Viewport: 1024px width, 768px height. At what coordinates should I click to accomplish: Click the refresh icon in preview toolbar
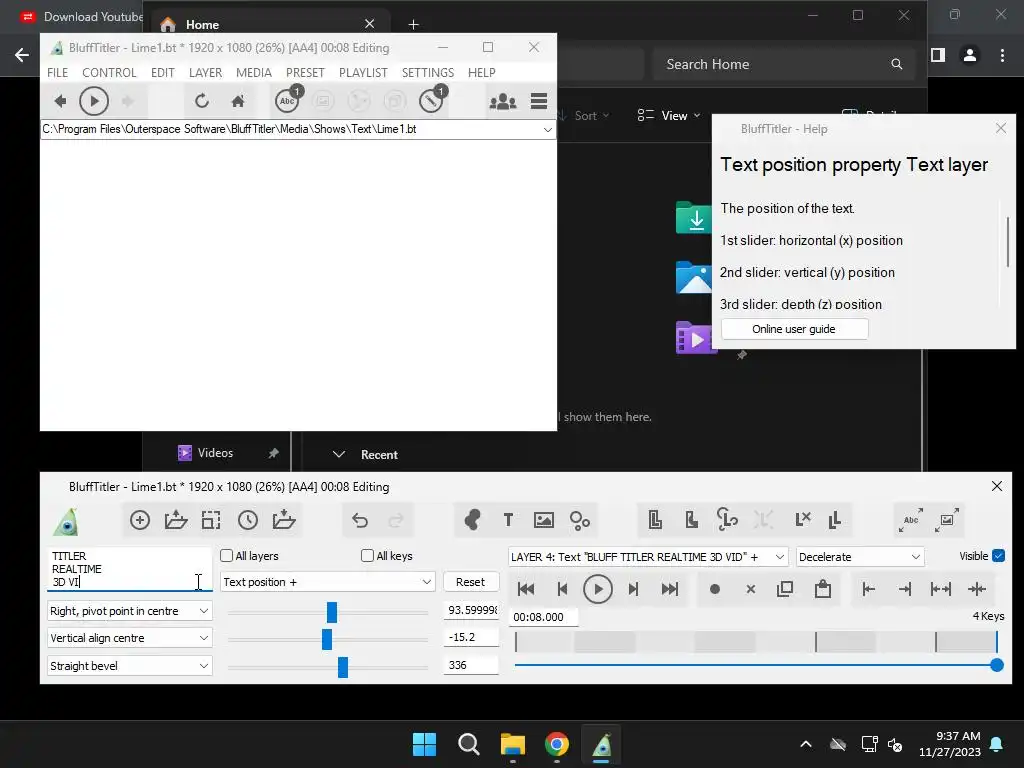tap(202, 101)
